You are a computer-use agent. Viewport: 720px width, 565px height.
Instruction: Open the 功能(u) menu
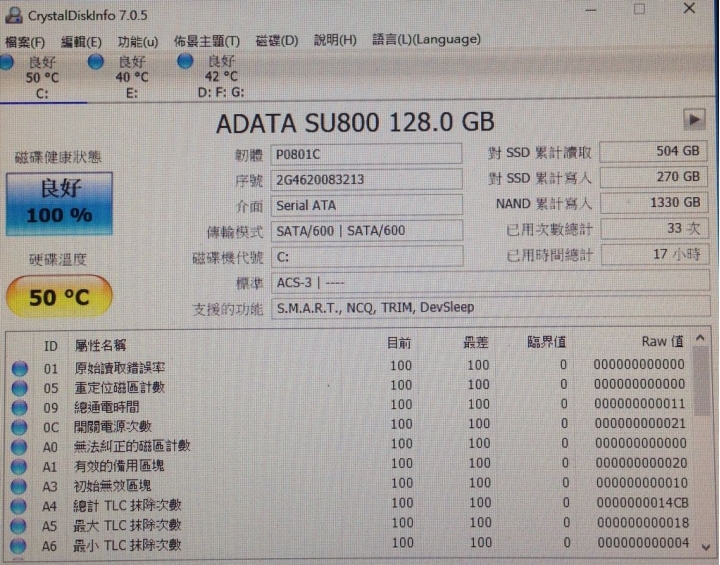(138, 42)
